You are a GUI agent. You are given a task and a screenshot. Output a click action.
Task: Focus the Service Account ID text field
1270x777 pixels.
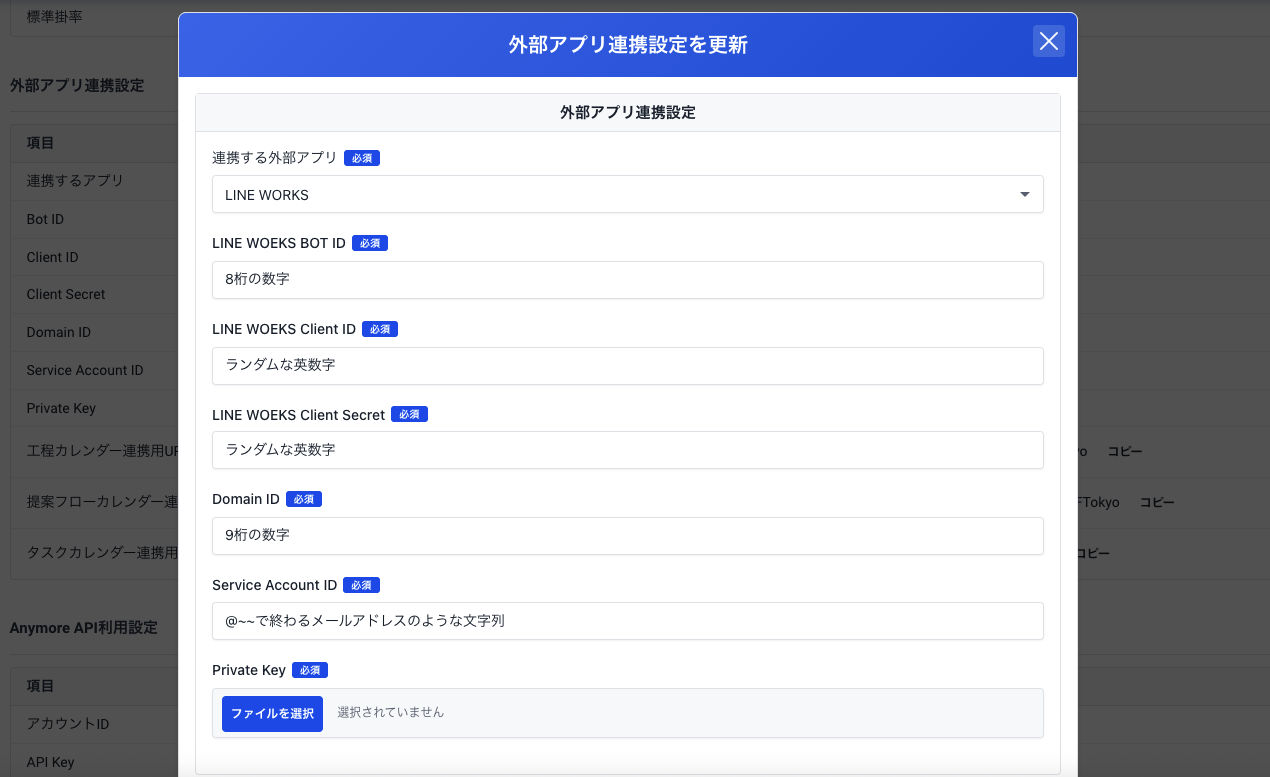[627, 621]
